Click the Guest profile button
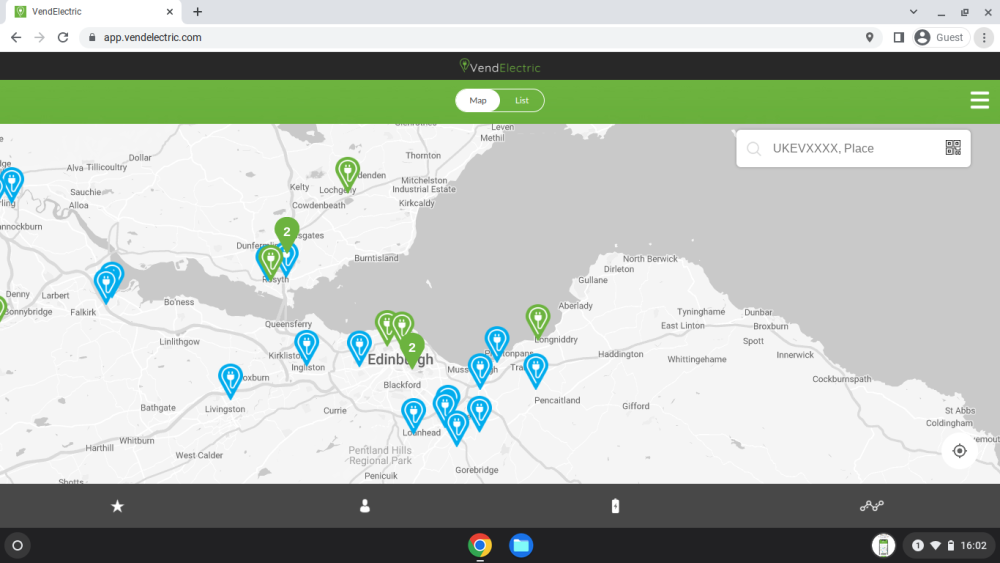Viewport: 1000px width, 563px height. tap(939, 38)
